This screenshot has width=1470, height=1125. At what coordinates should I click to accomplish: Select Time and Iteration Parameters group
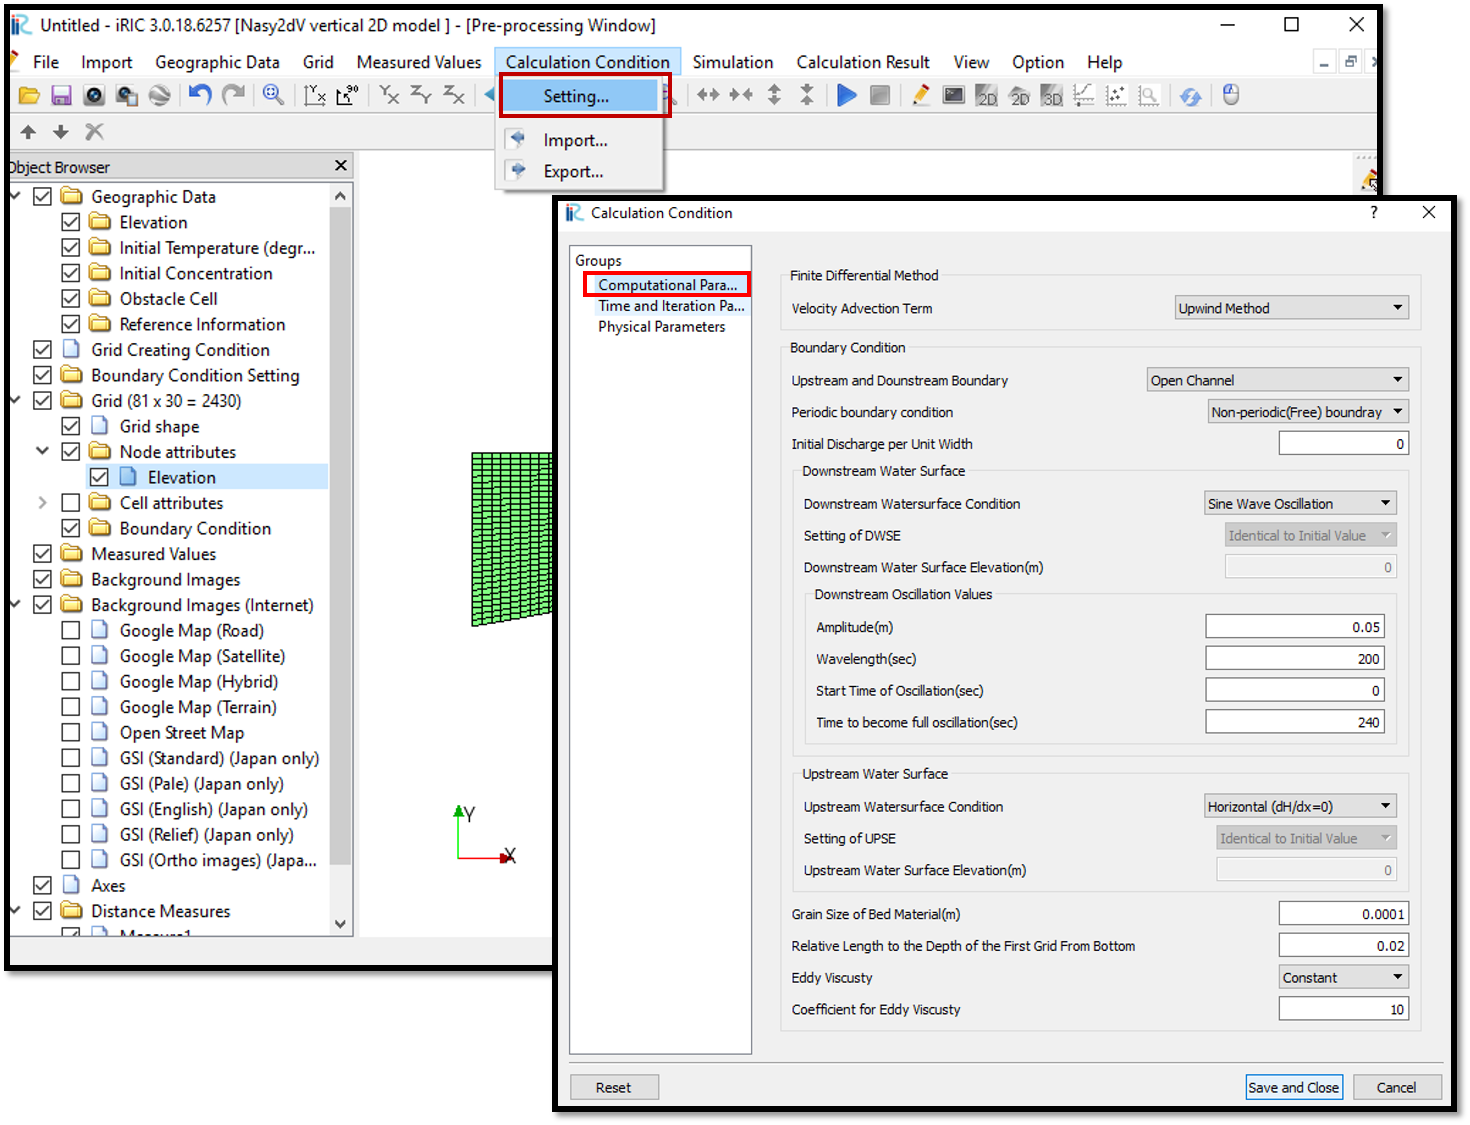[x=671, y=306]
